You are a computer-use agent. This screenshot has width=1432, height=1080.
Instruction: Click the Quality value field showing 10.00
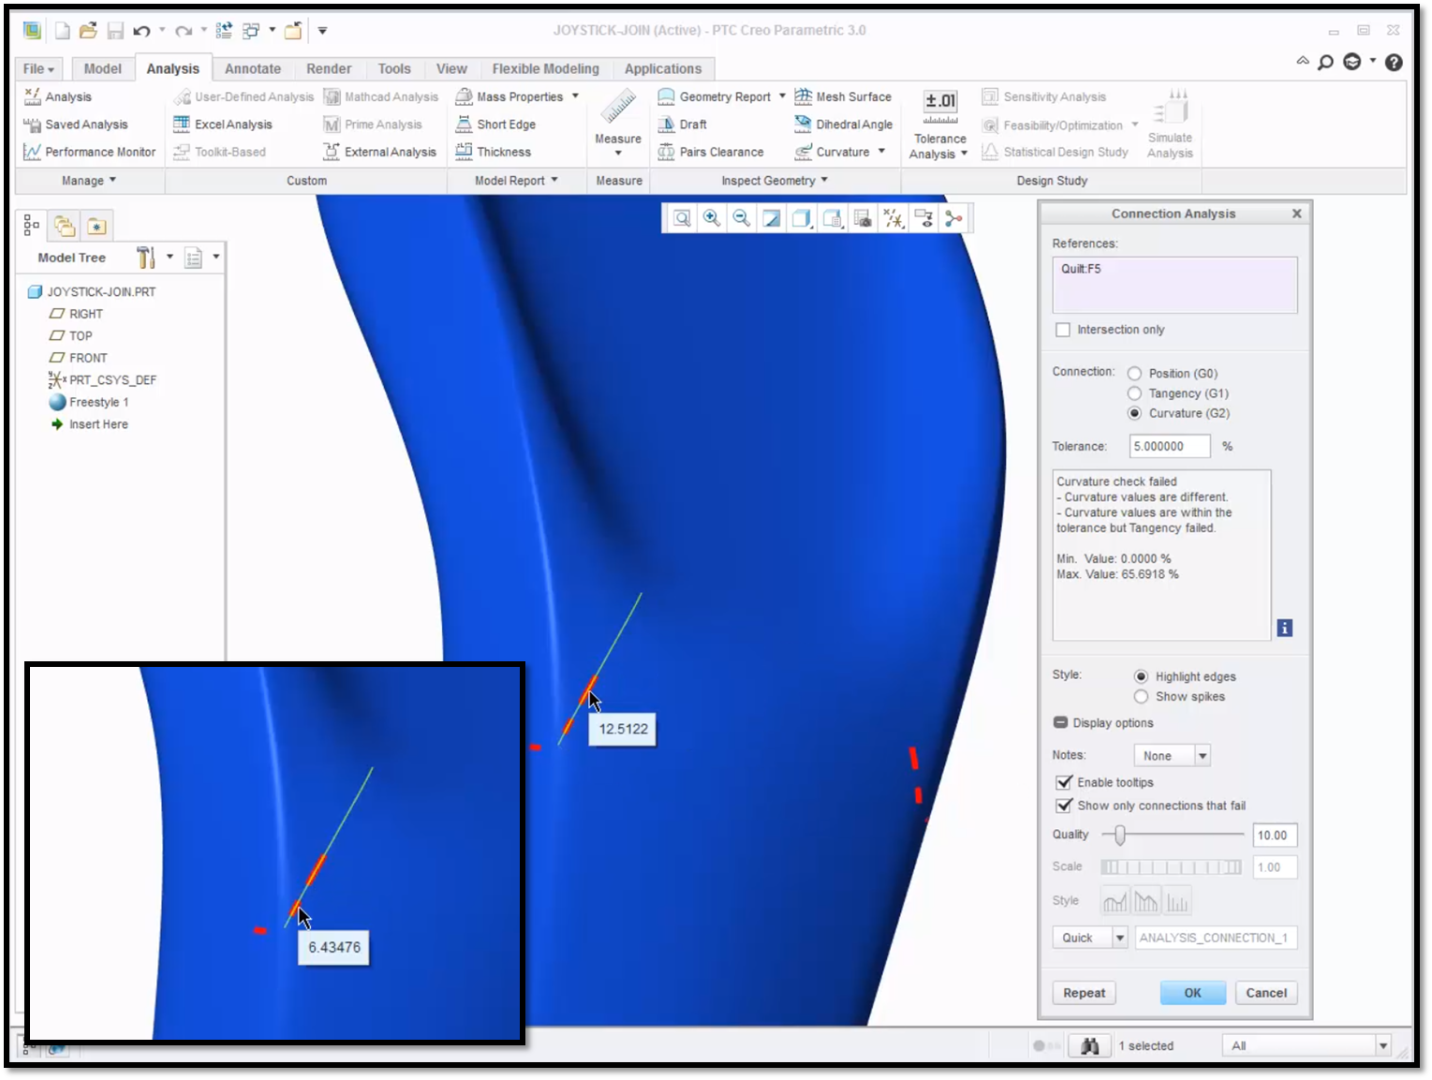1275,835
